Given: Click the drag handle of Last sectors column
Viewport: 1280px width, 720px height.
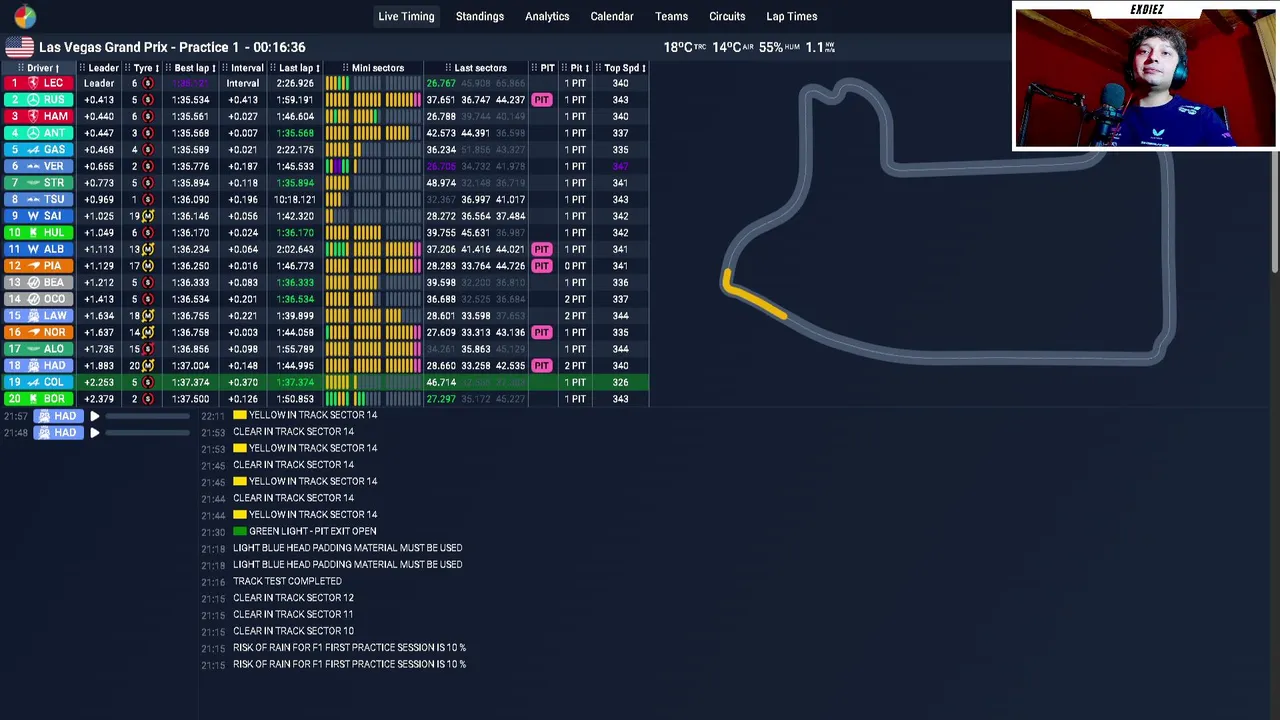Looking at the screenshot, I should 448,68.
